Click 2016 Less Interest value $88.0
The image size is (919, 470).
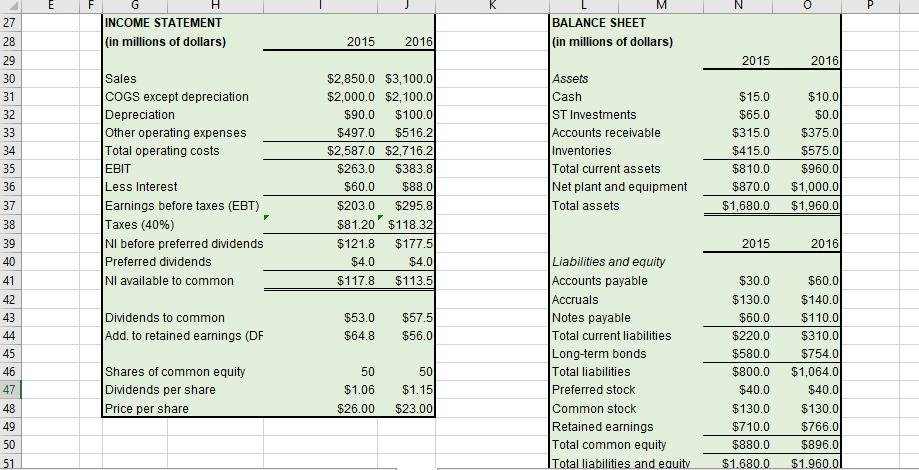click(x=417, y=187)
